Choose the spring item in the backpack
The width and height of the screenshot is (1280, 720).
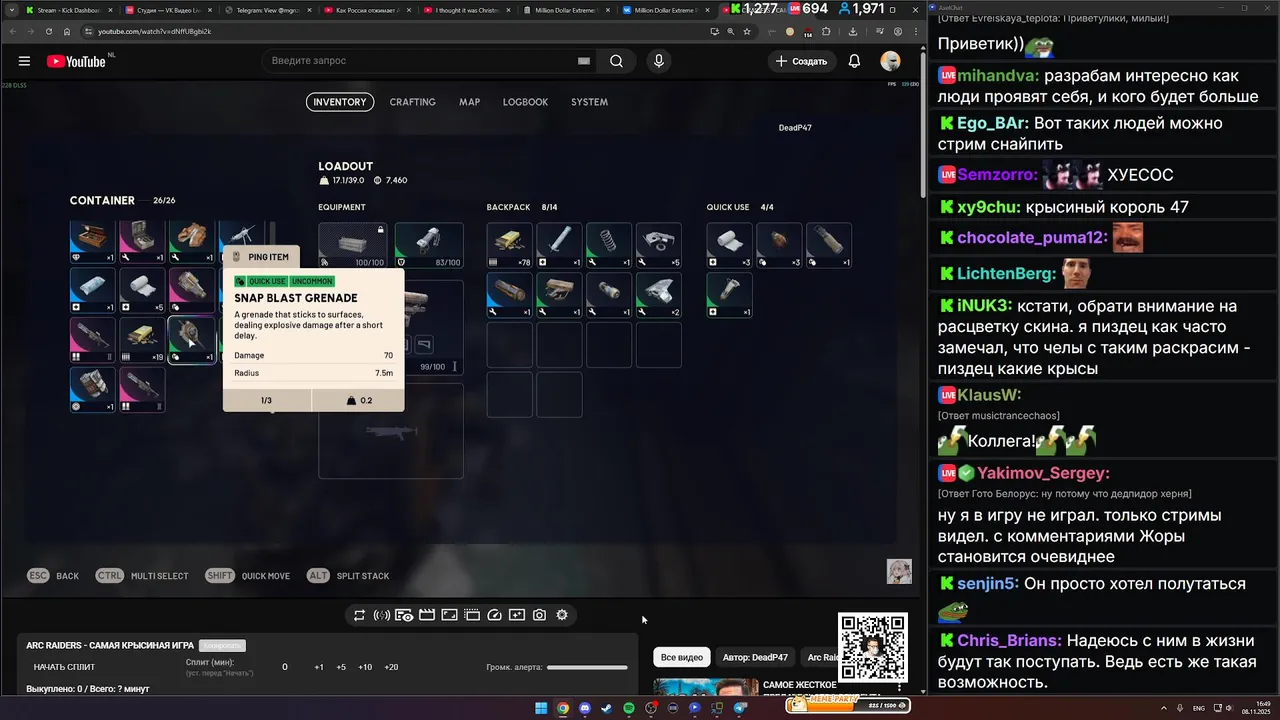point(609,246)
